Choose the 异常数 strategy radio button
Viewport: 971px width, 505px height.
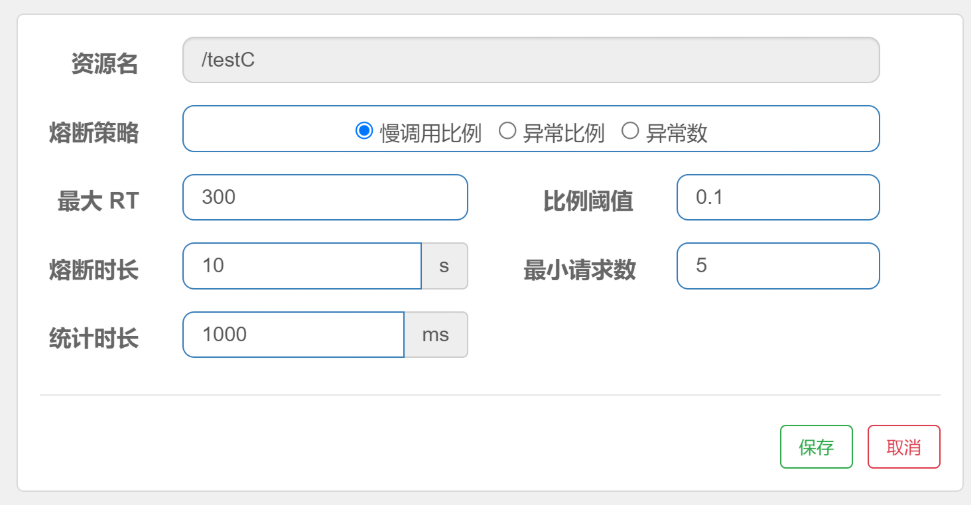(630, 131)
